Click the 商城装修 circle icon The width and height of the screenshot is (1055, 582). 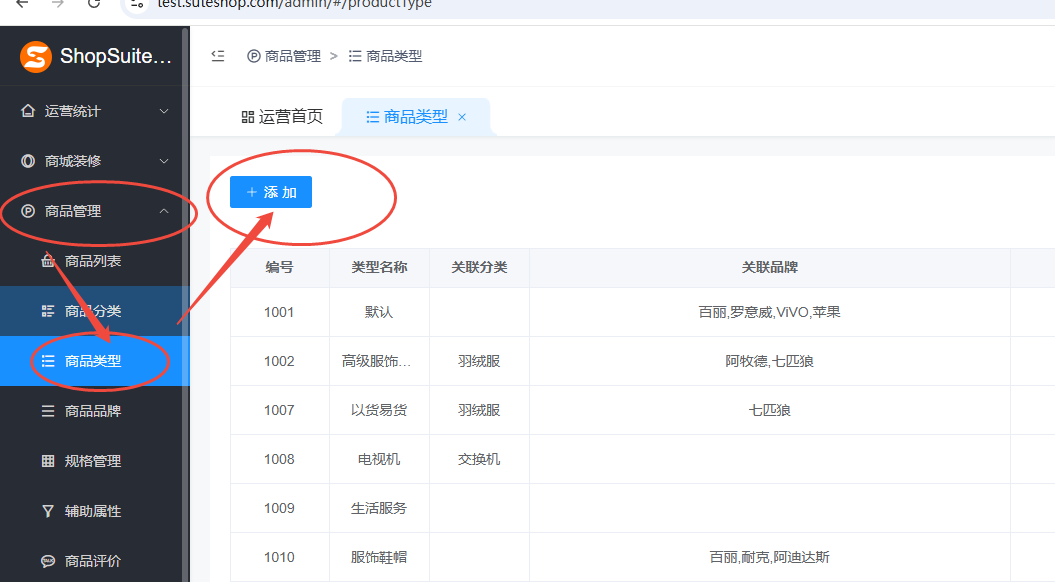(x=28, y=161)
